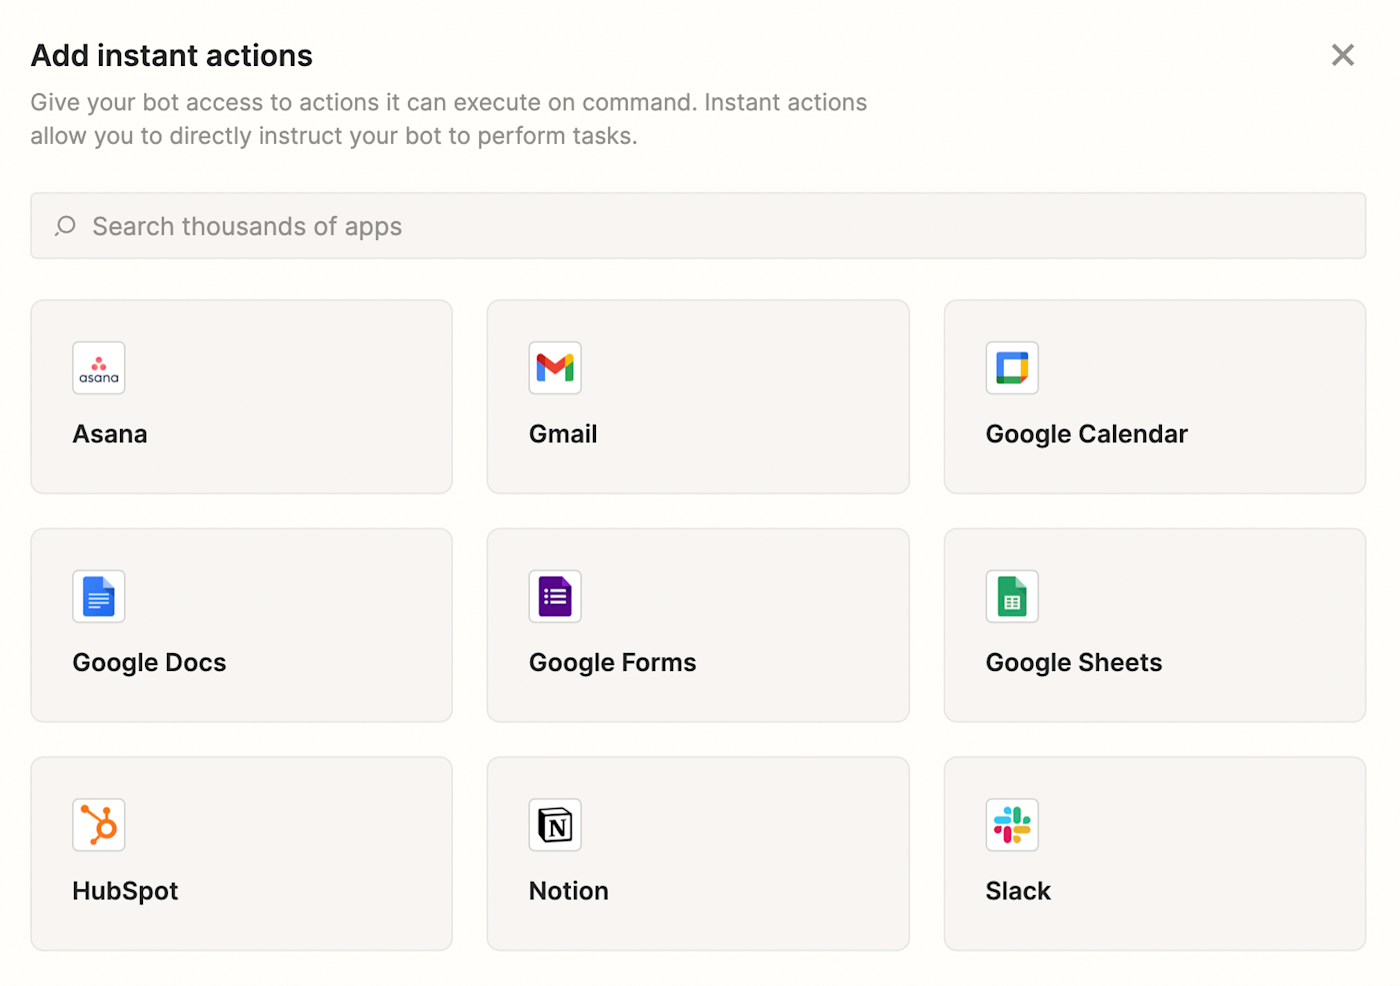This screenshot has width=1400, height=986.
Task: Select the Asana card label
Action: coord(110,434)
